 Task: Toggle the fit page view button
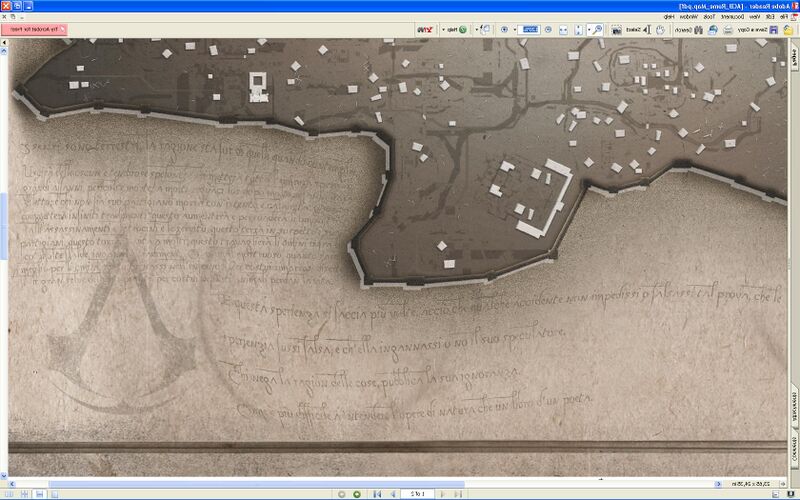click(x=579, y=30)
